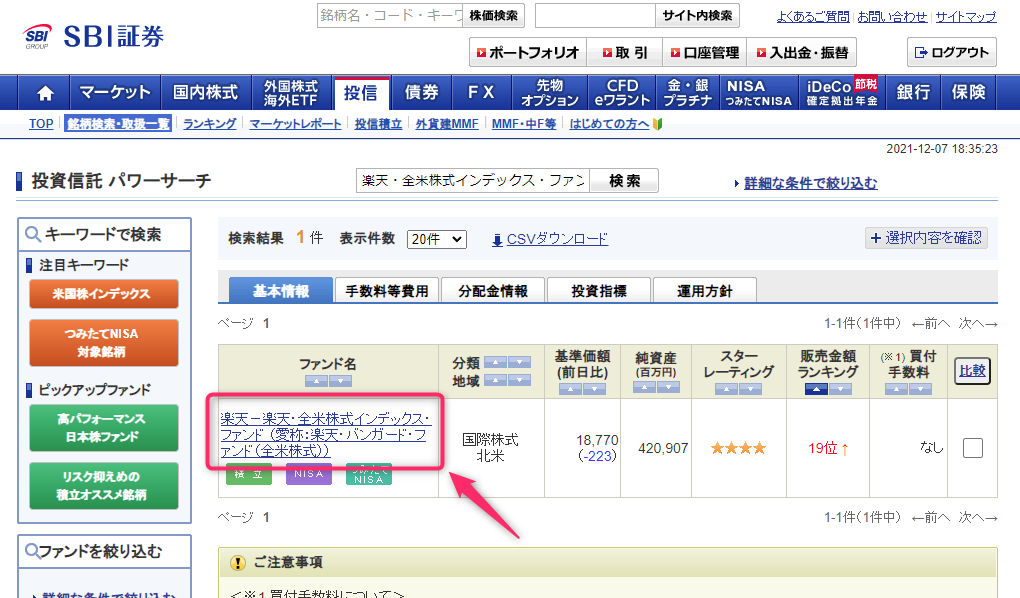This screenshot has height=598, width=1020.
Task: Switch to the 投資指標 tab
Action: [x=599, y=291]
